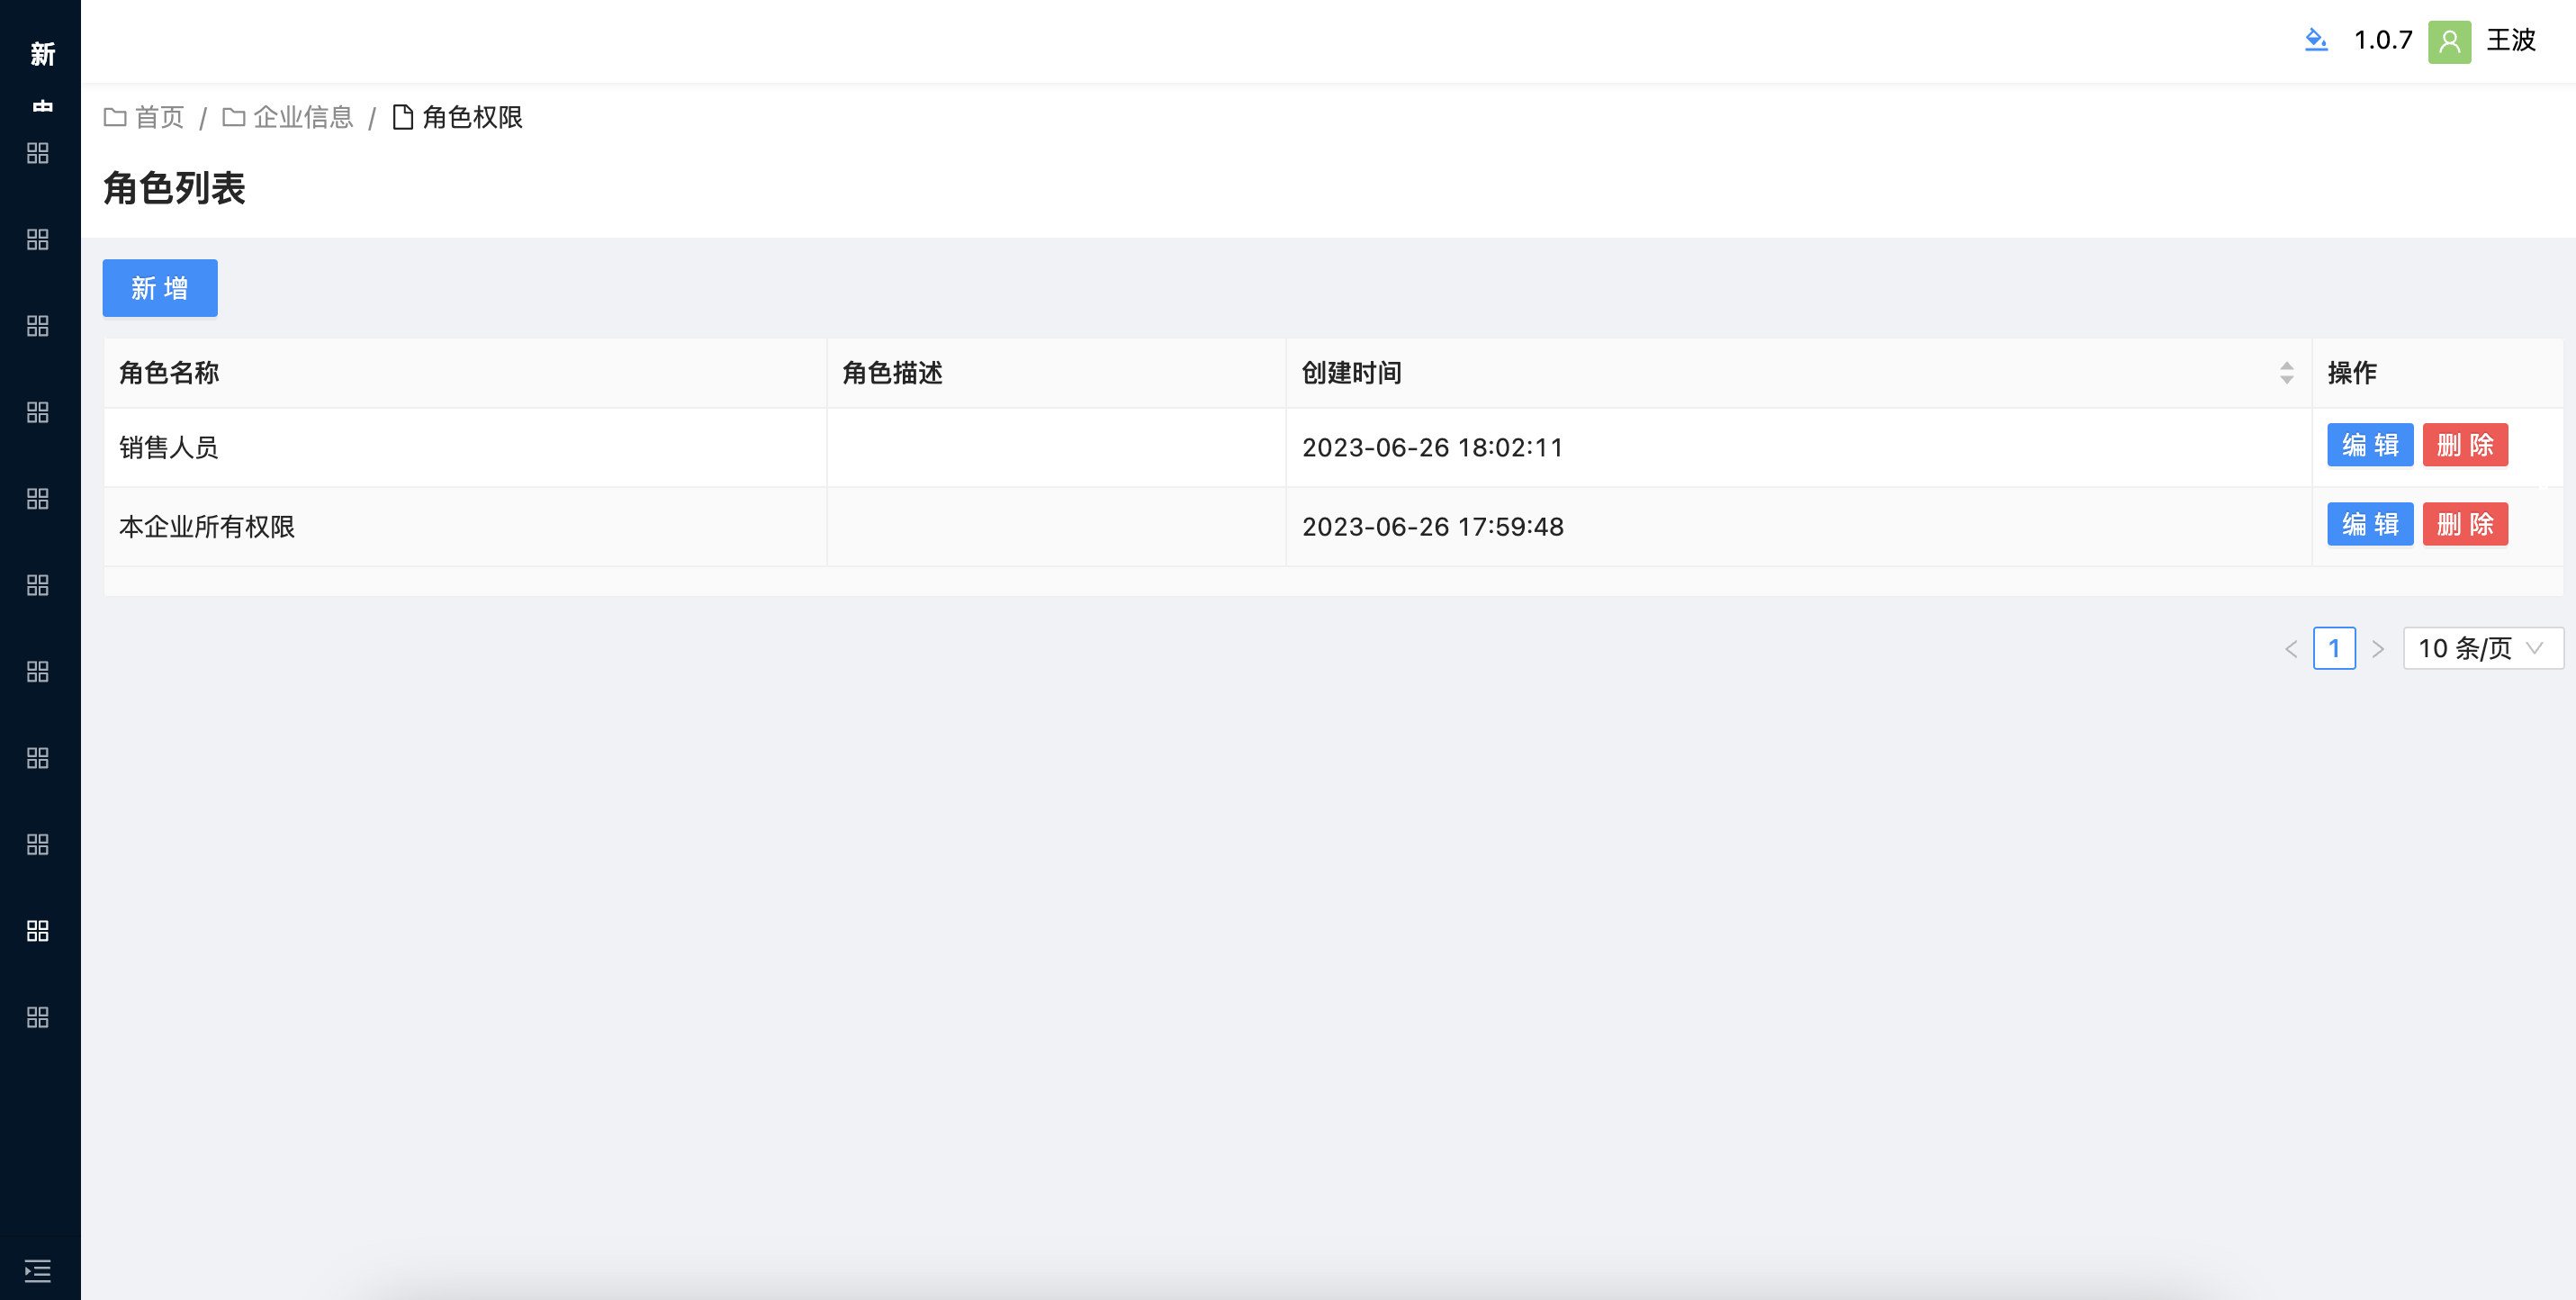The height and width of the screenshot is (1300, 2576).
Task: Edit the 本企业所有权限 role
Action: click(x=2370, y=524)
